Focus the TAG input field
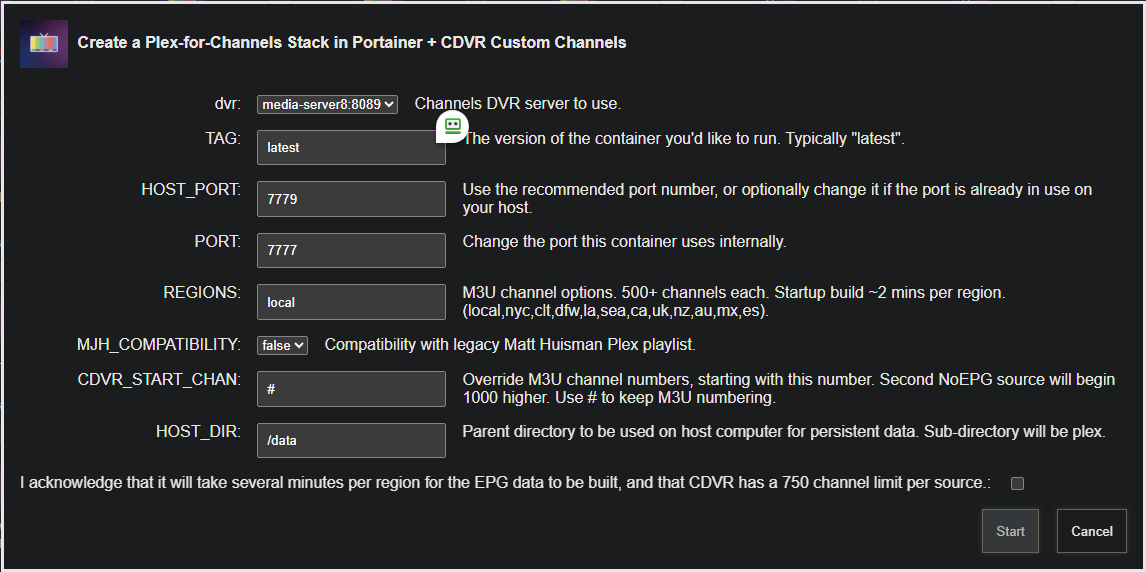Viewport: 1146px width, 572px height. tap(350, 147)
